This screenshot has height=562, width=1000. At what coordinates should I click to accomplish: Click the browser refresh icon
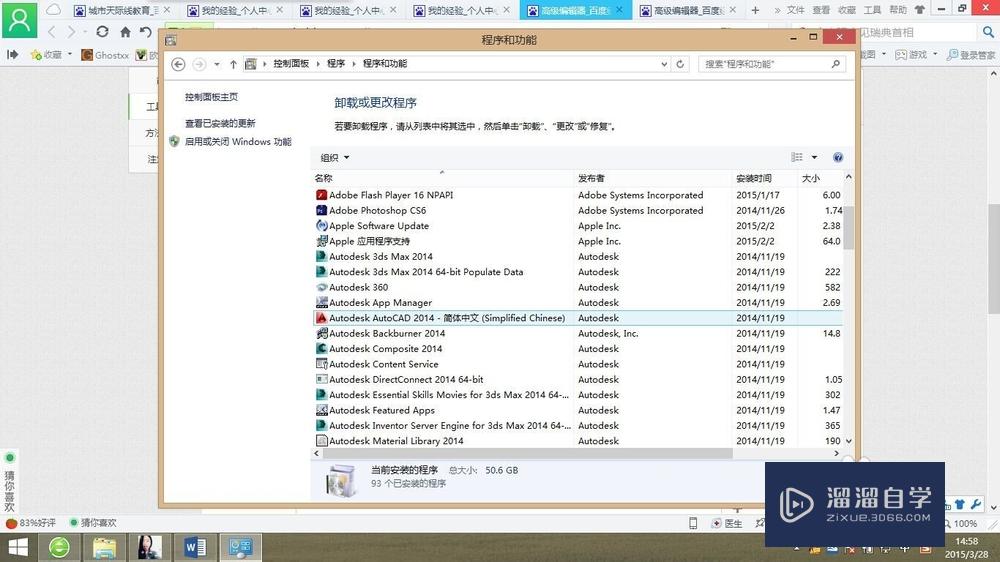coord(102,31)
